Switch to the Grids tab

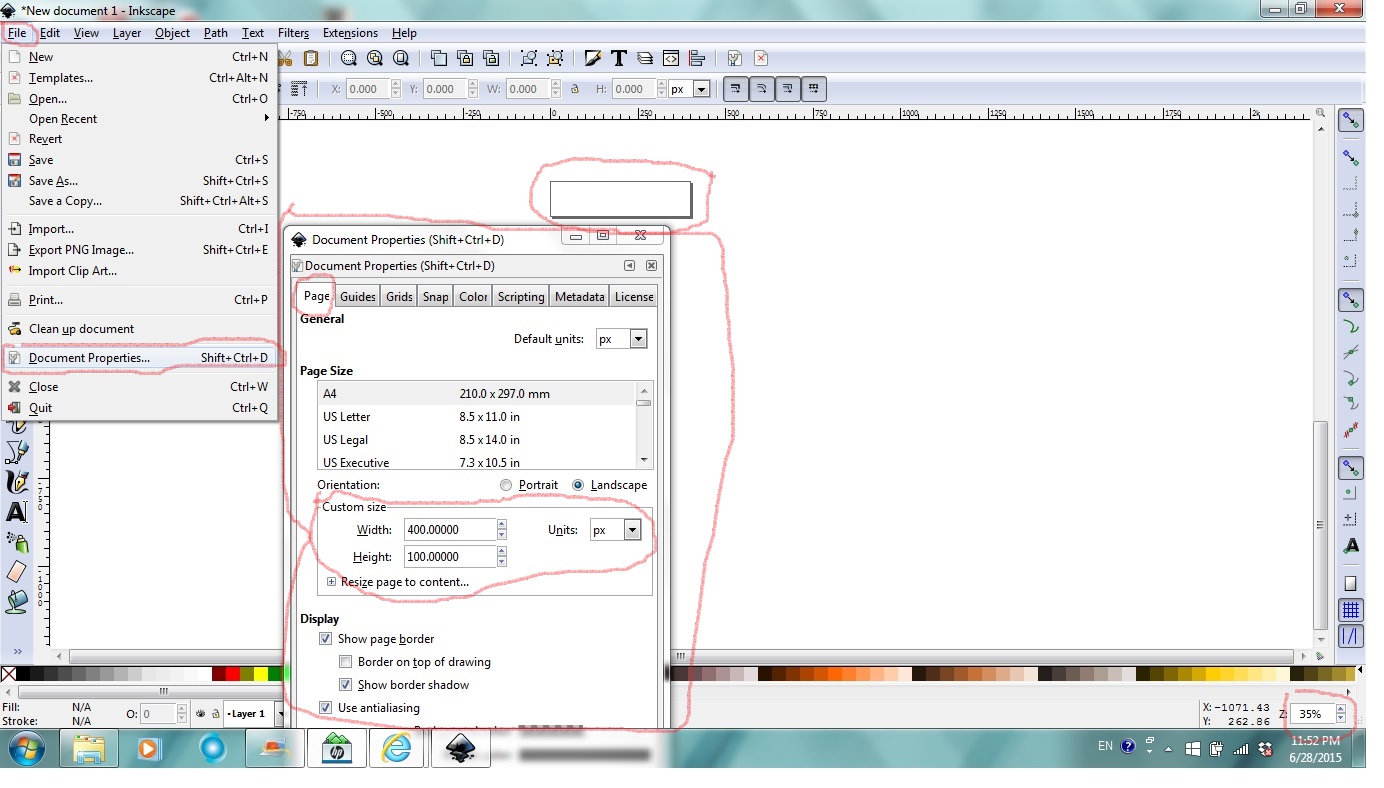point(399,297)
